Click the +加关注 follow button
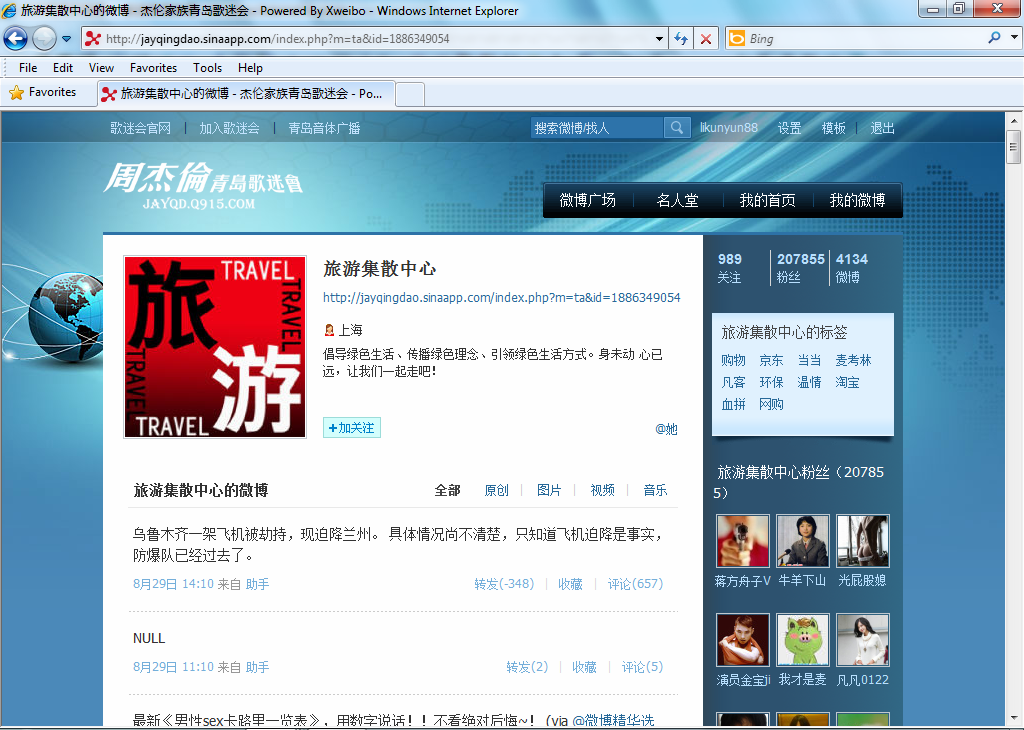 [x=352, y=428]
